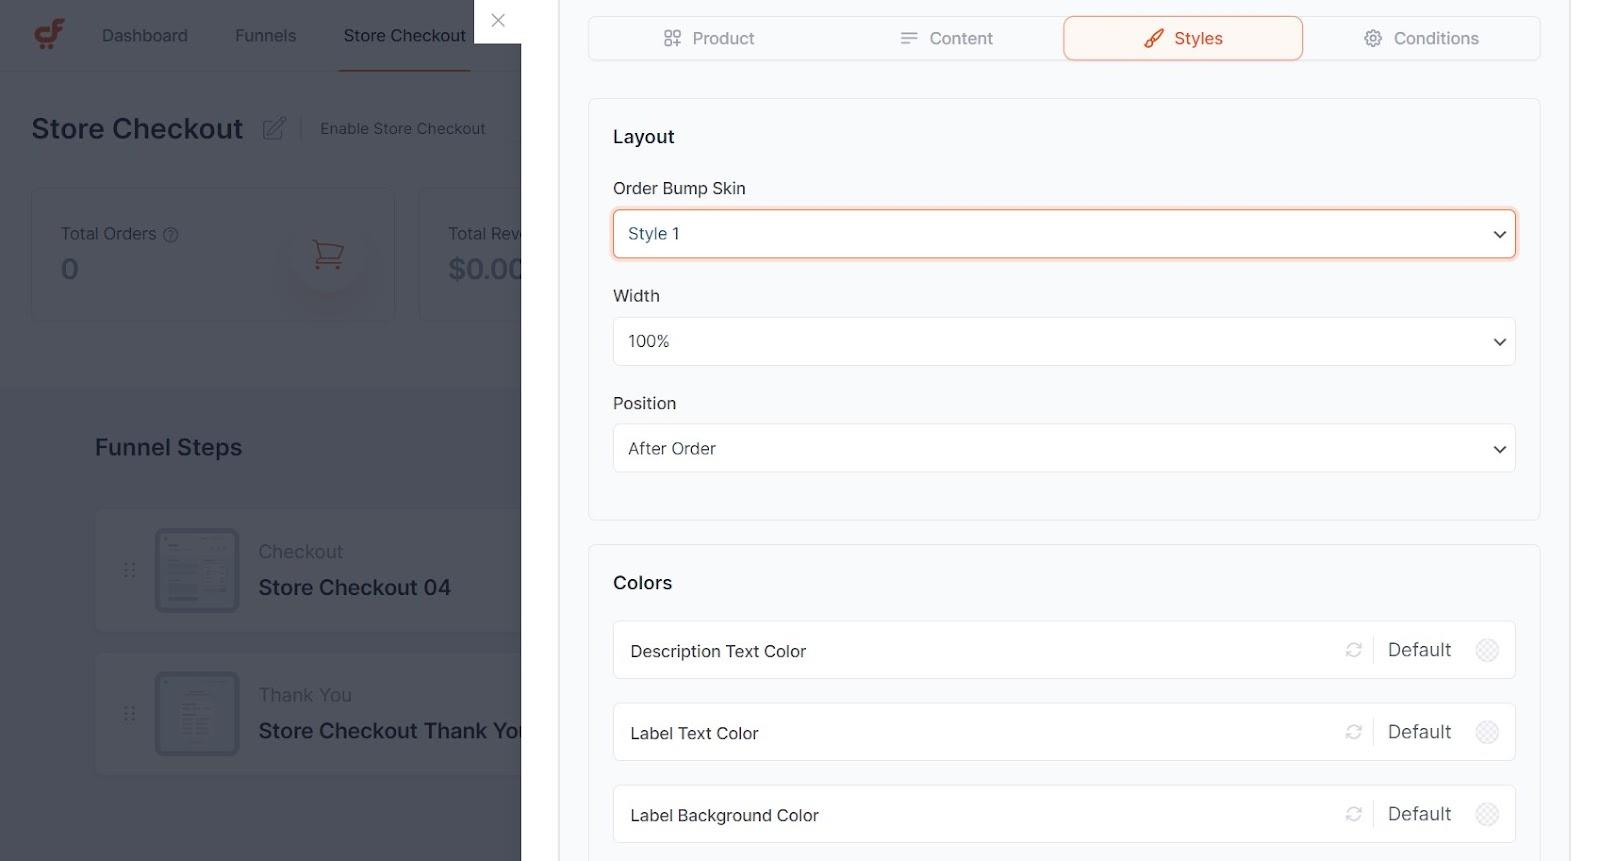This screenshot has height=861, width=1600.
Task: Click the Enable Store Checkout link
Action: coord(403,129)
